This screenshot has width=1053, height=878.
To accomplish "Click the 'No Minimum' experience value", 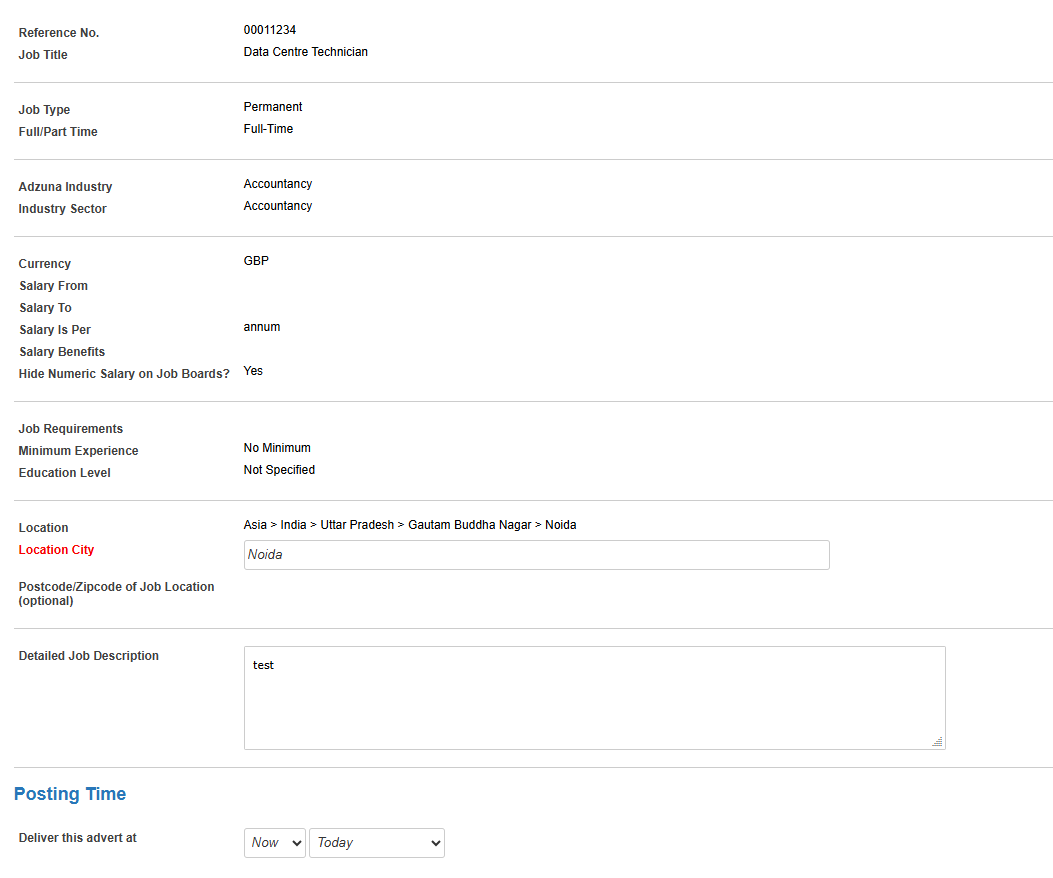I will (x=277, y=448).
